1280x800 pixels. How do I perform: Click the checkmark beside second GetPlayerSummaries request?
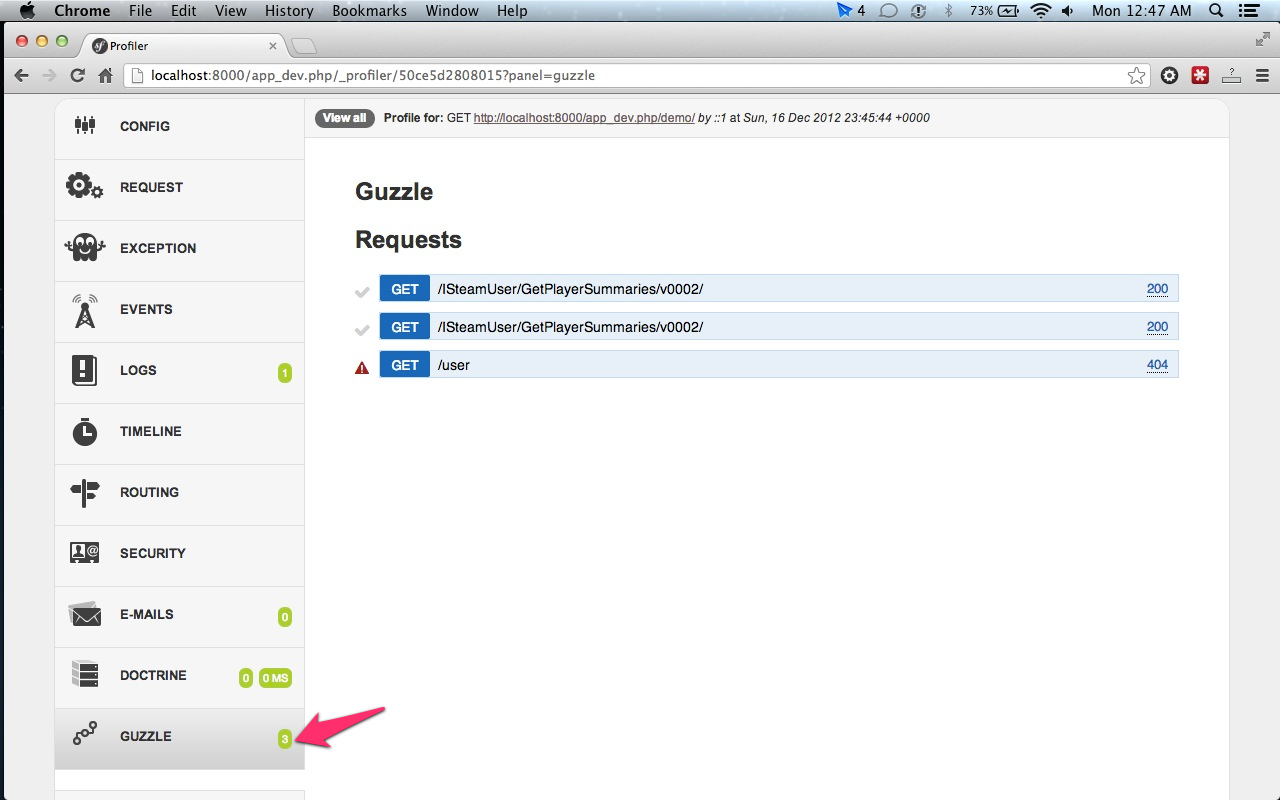pos(362,329)
